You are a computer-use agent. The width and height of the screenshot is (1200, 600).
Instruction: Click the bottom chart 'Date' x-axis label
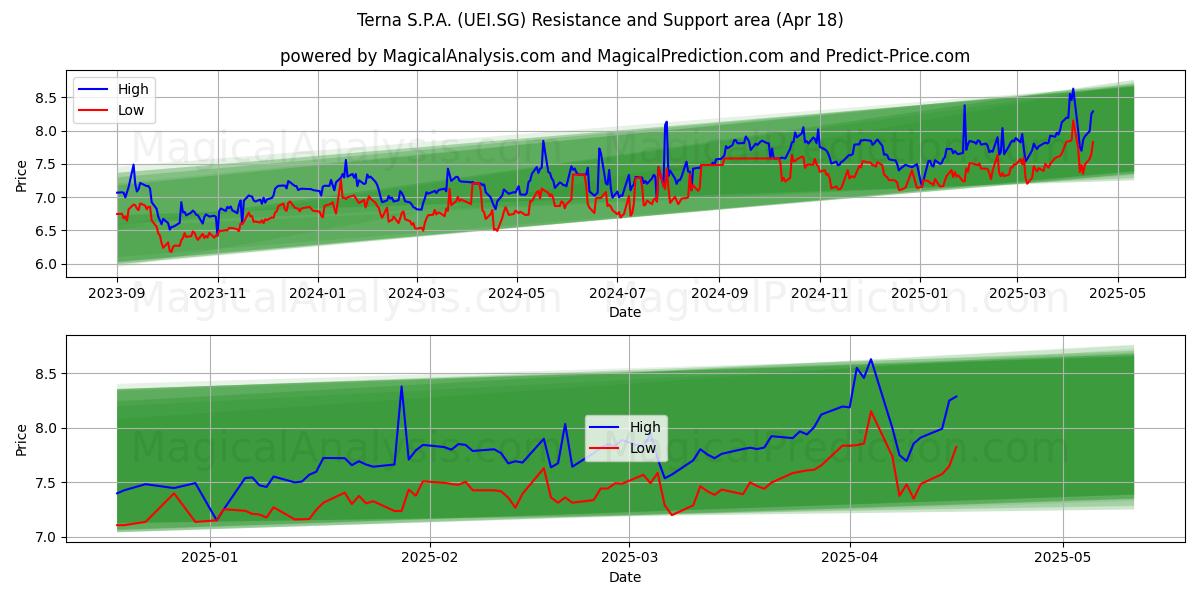click(x=625, y=577)
